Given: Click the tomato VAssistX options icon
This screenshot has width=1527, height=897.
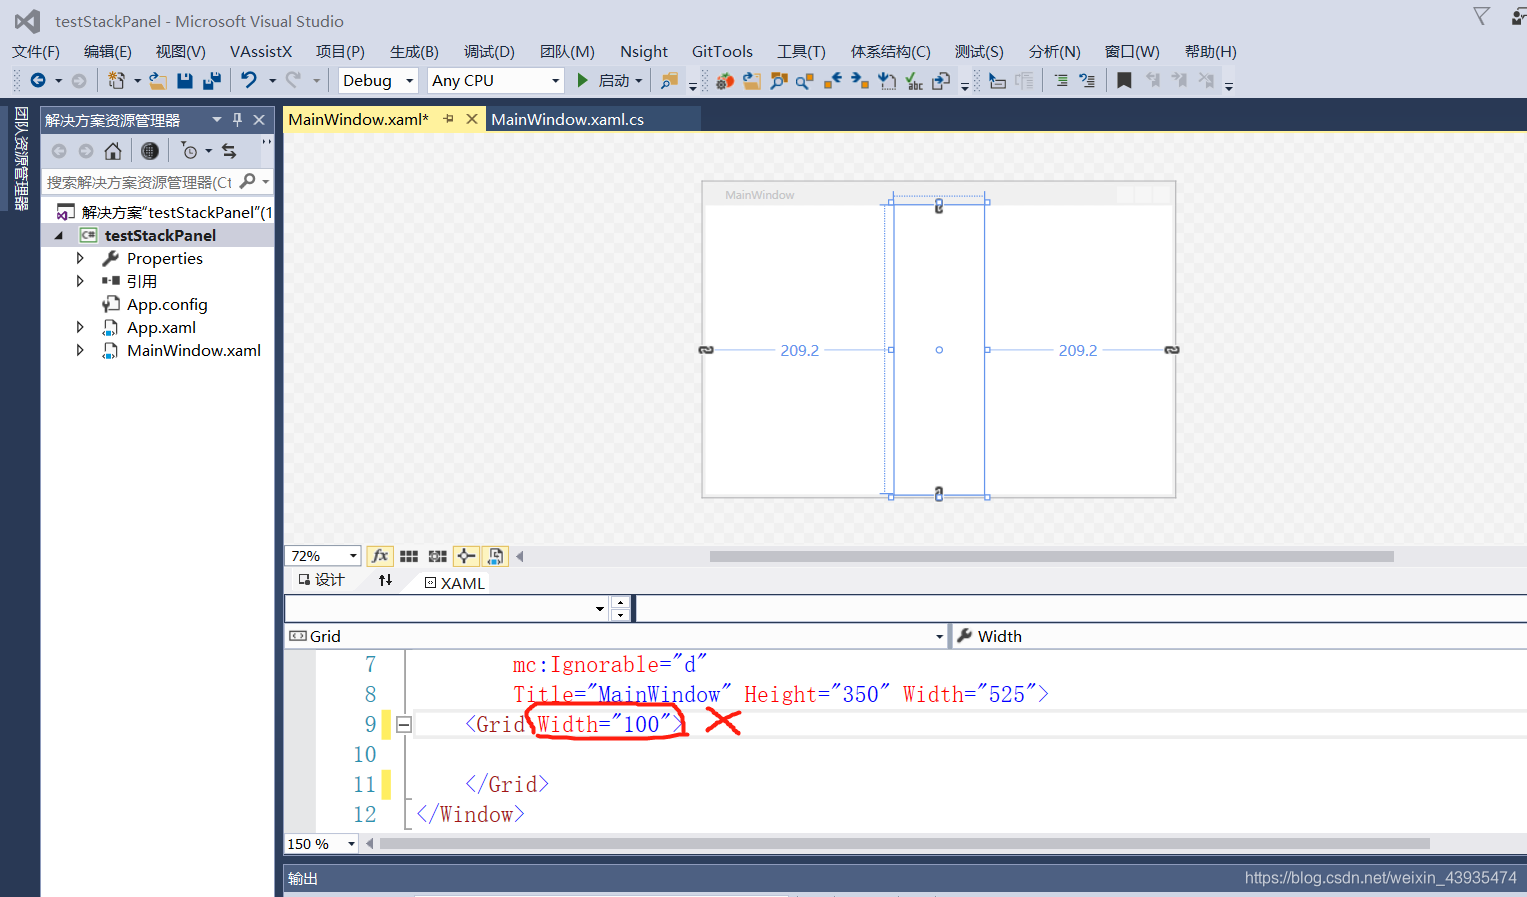Looking at the screenshot, I should click(x=725, y=81).
